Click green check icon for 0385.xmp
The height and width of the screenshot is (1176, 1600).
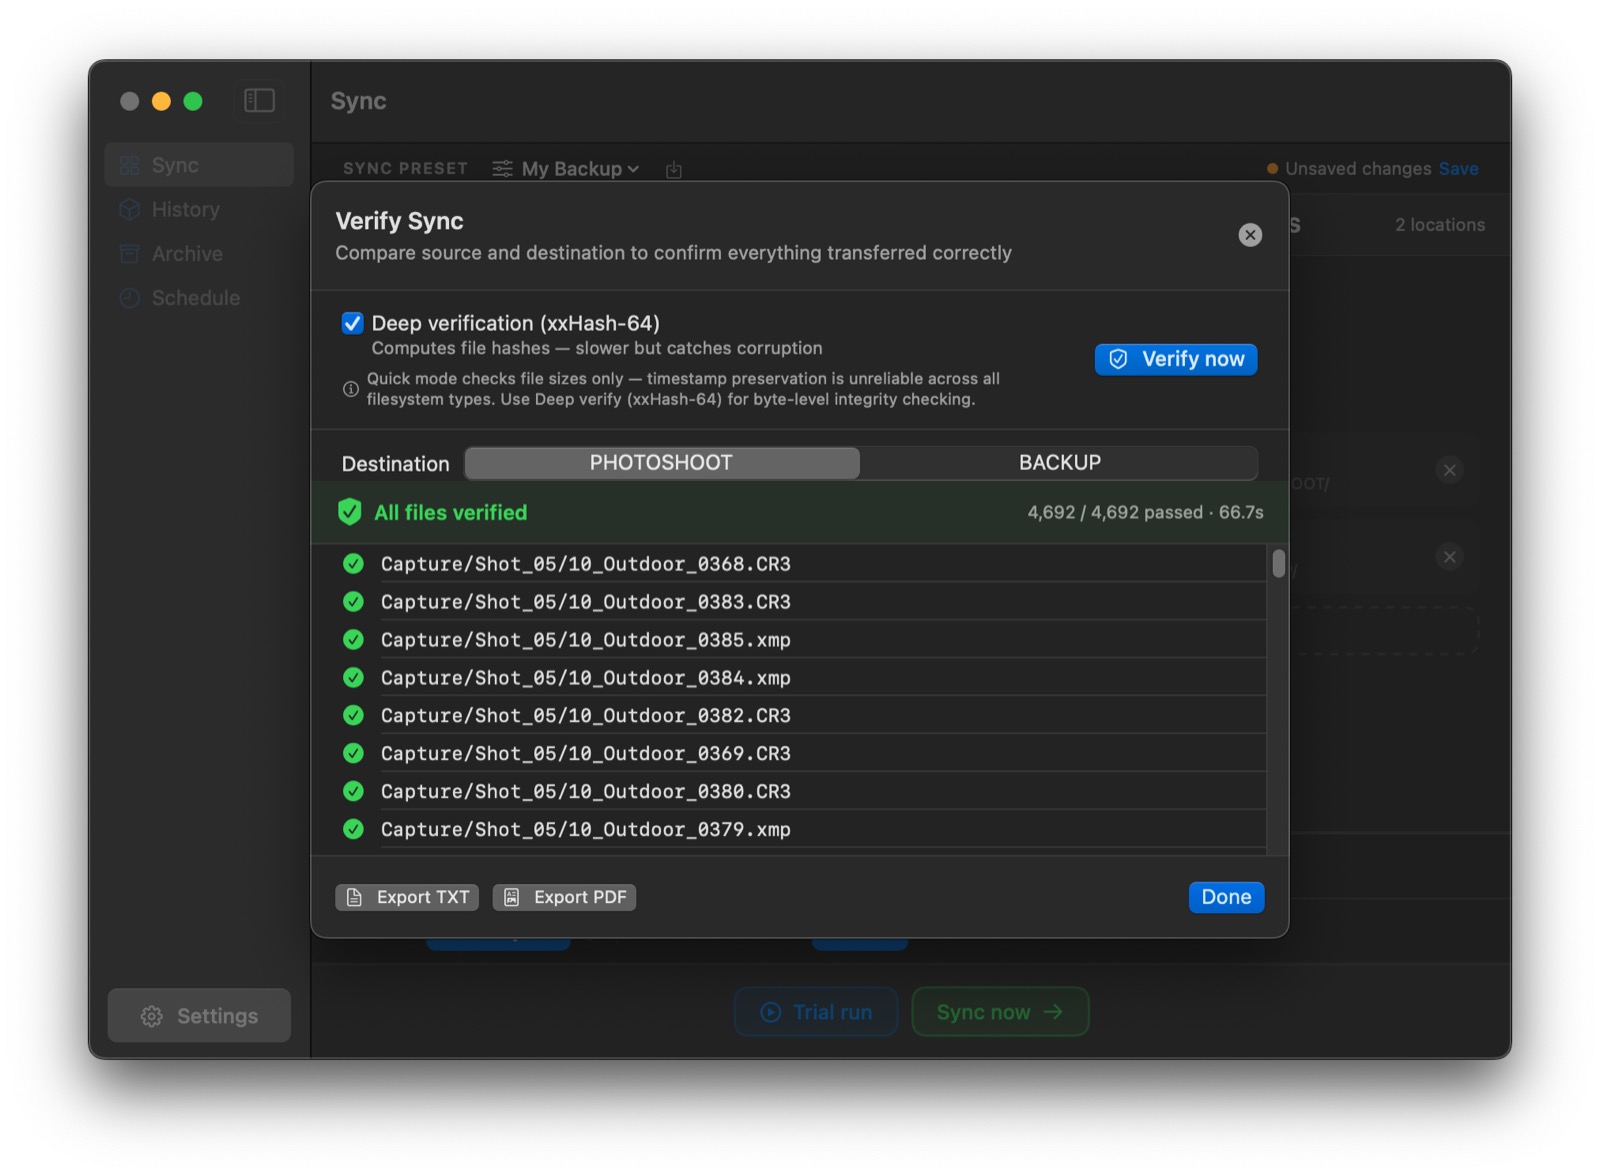click(353, 640)
